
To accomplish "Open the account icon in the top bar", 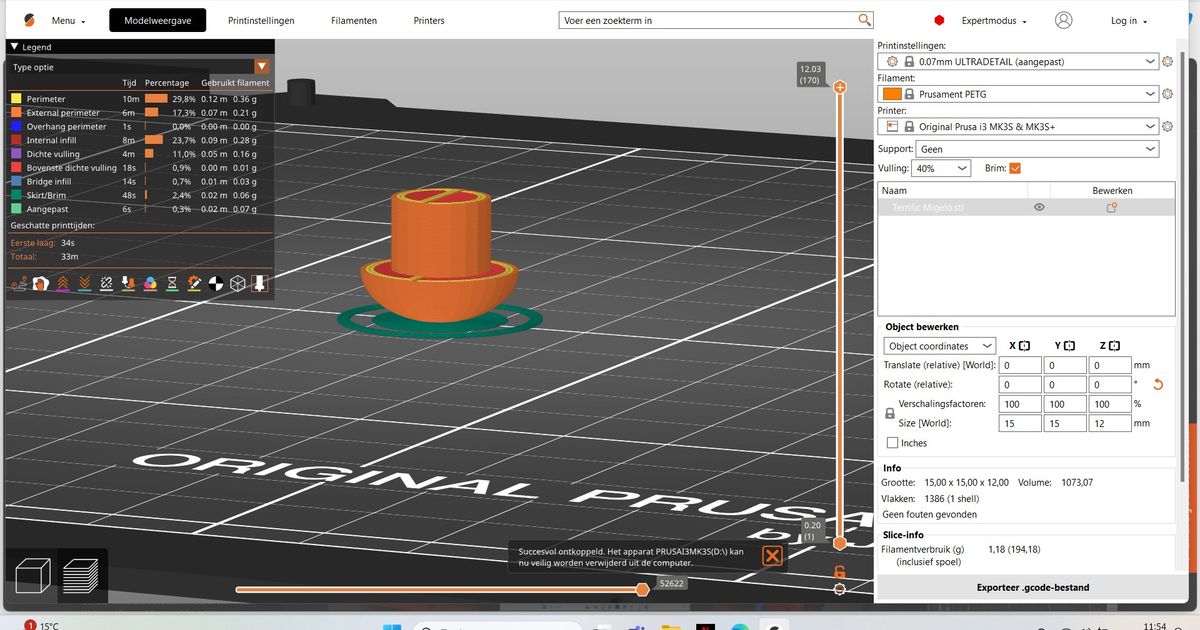I will pyautogui.click(x=1063, y=20).
